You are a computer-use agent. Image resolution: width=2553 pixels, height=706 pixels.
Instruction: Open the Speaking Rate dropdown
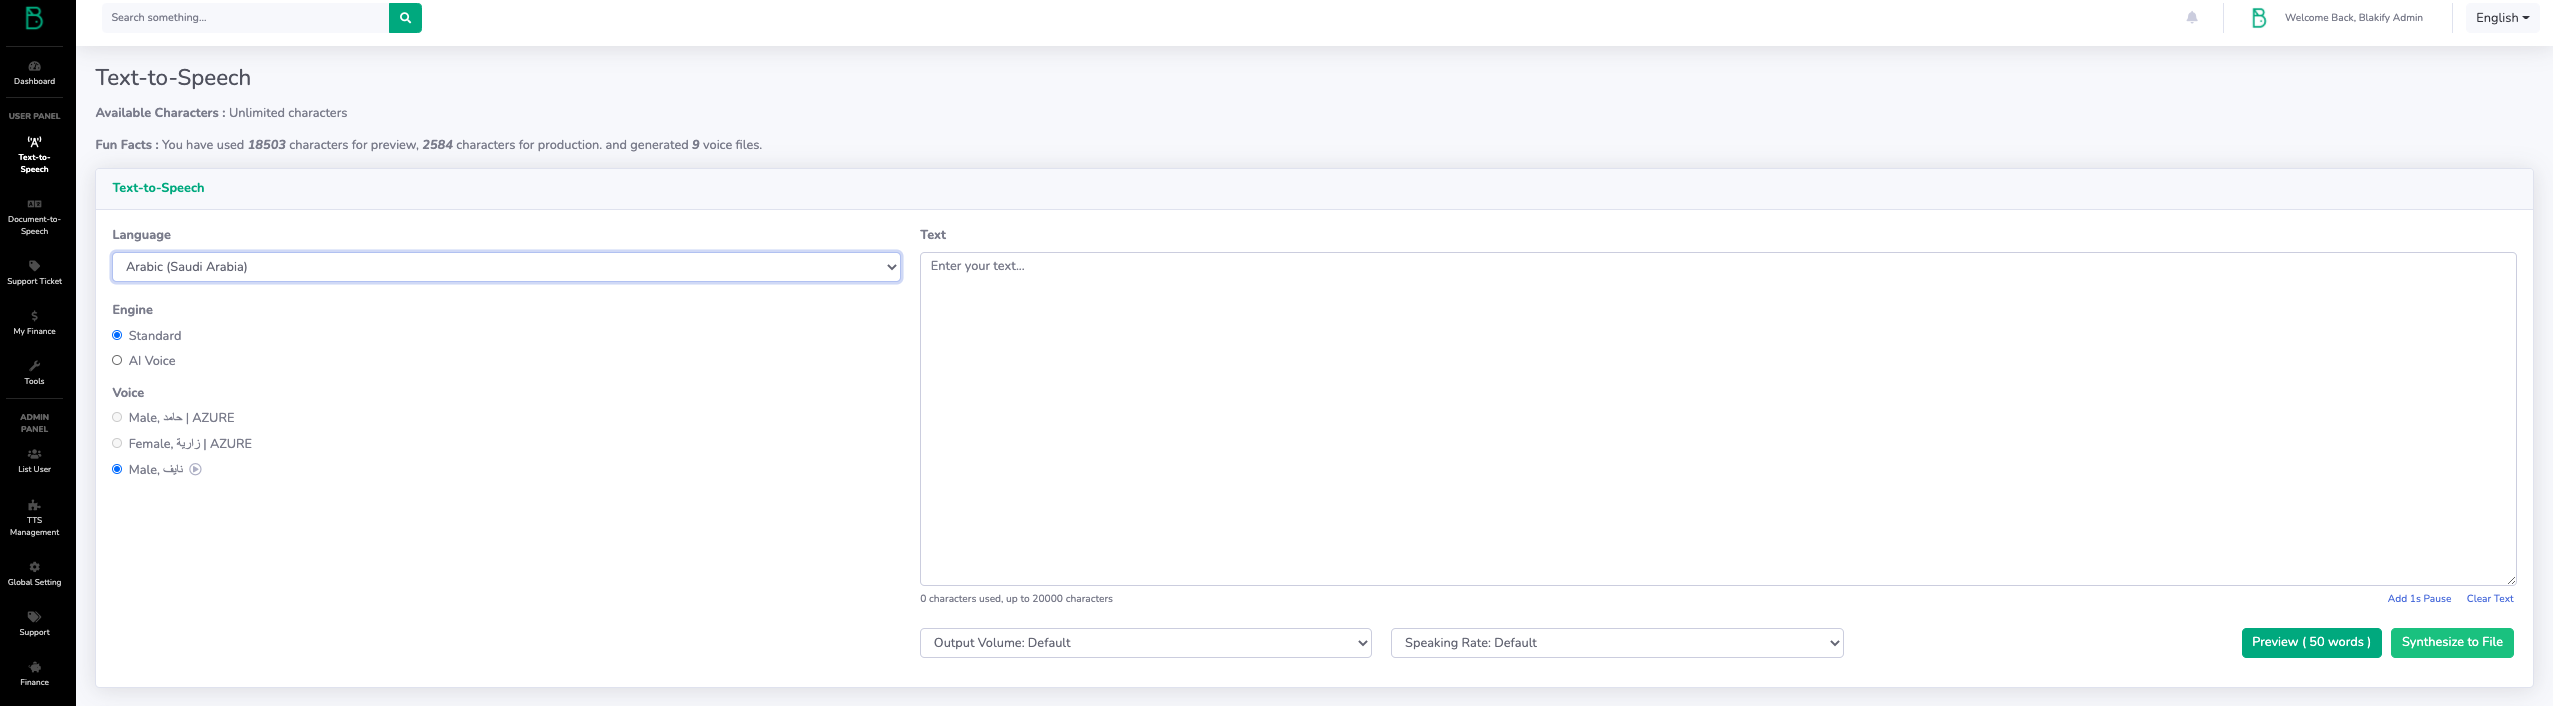[1616, 643]
